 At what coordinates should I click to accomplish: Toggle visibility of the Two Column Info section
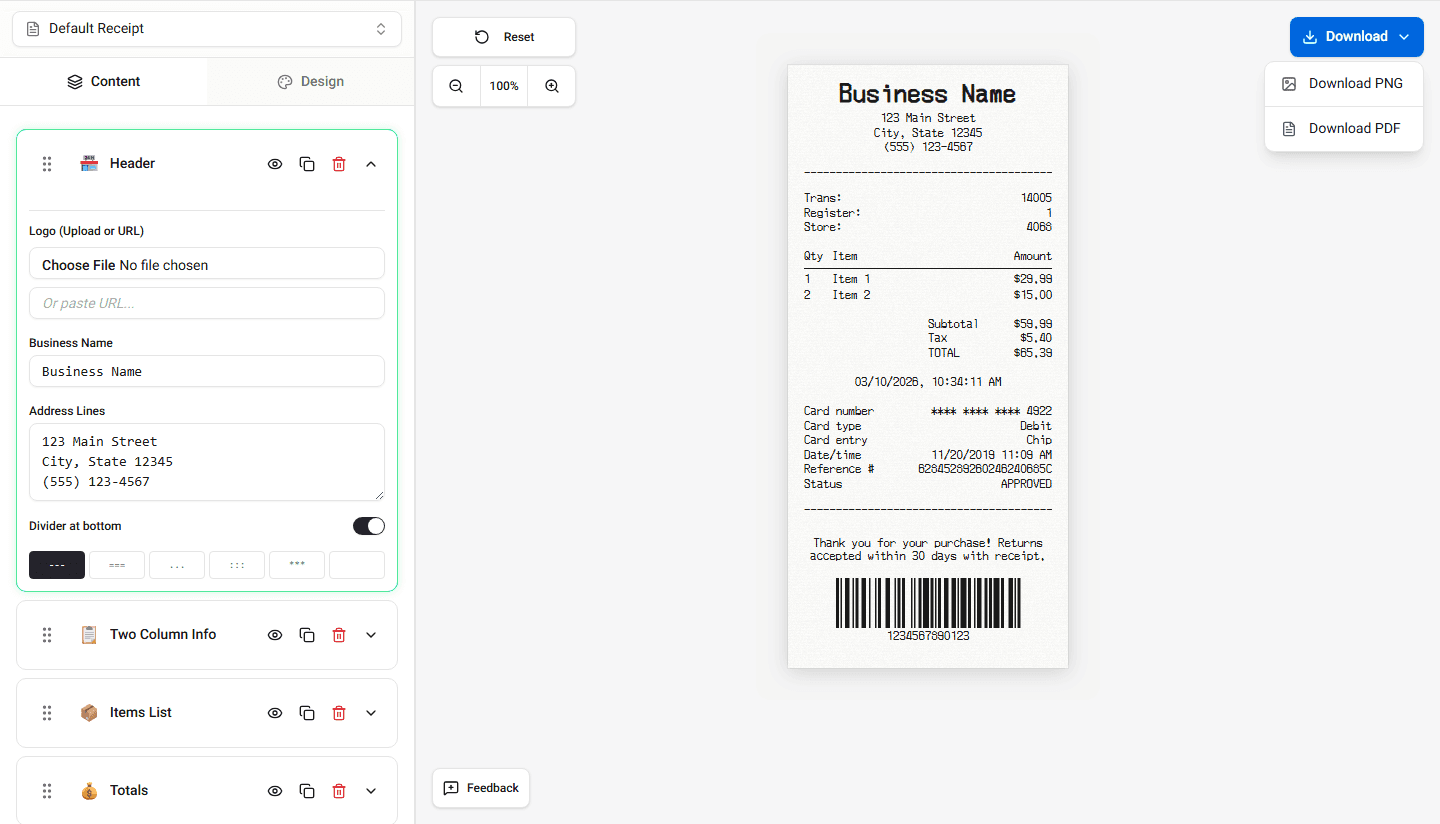tap(274, 634)
